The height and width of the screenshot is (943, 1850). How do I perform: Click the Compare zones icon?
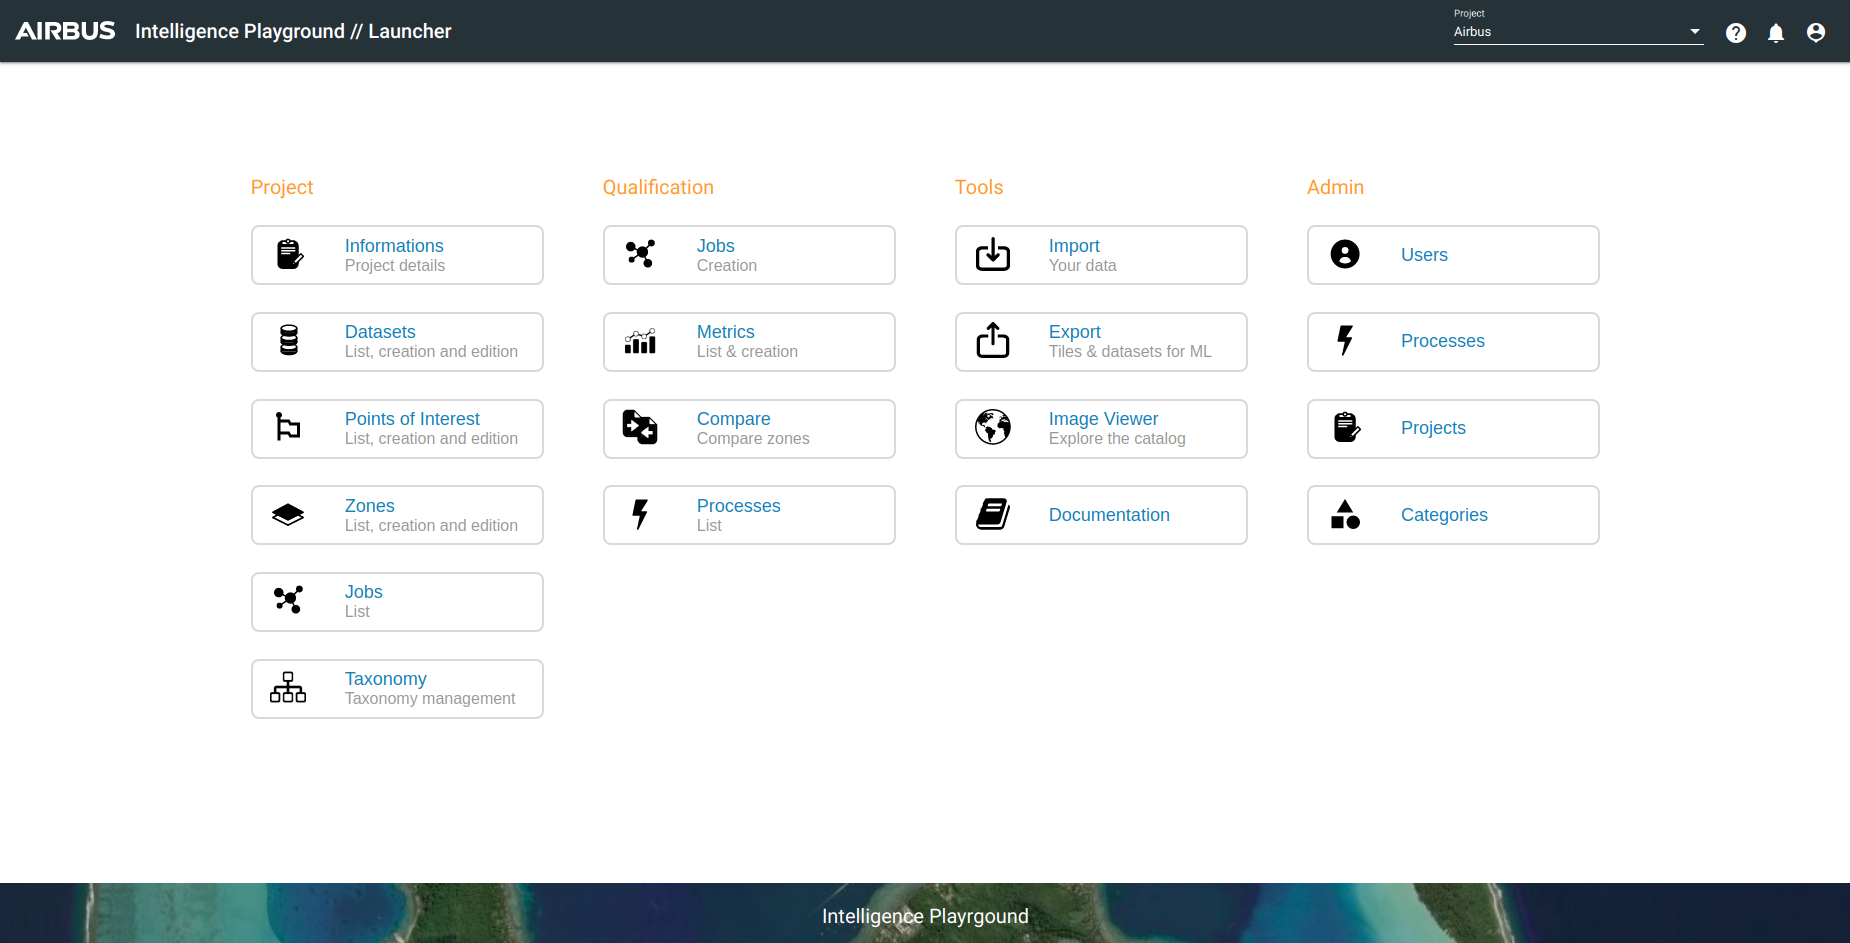click(x=640, y=428)
